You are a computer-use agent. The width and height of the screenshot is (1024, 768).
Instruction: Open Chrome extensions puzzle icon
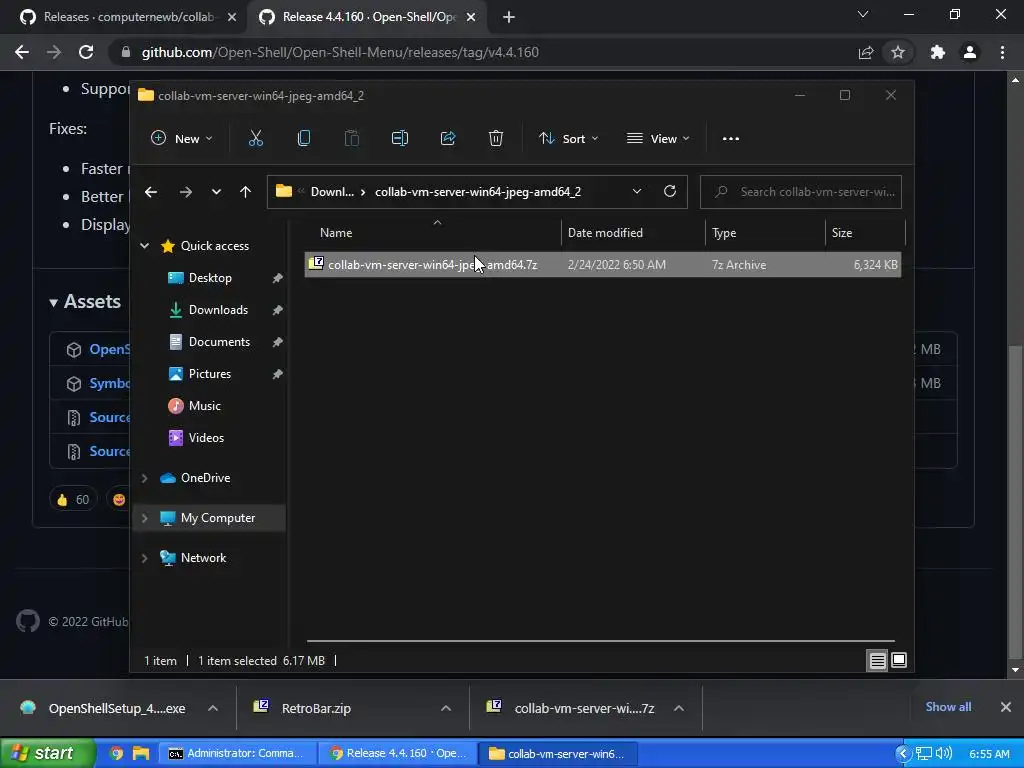pos(938,52)
